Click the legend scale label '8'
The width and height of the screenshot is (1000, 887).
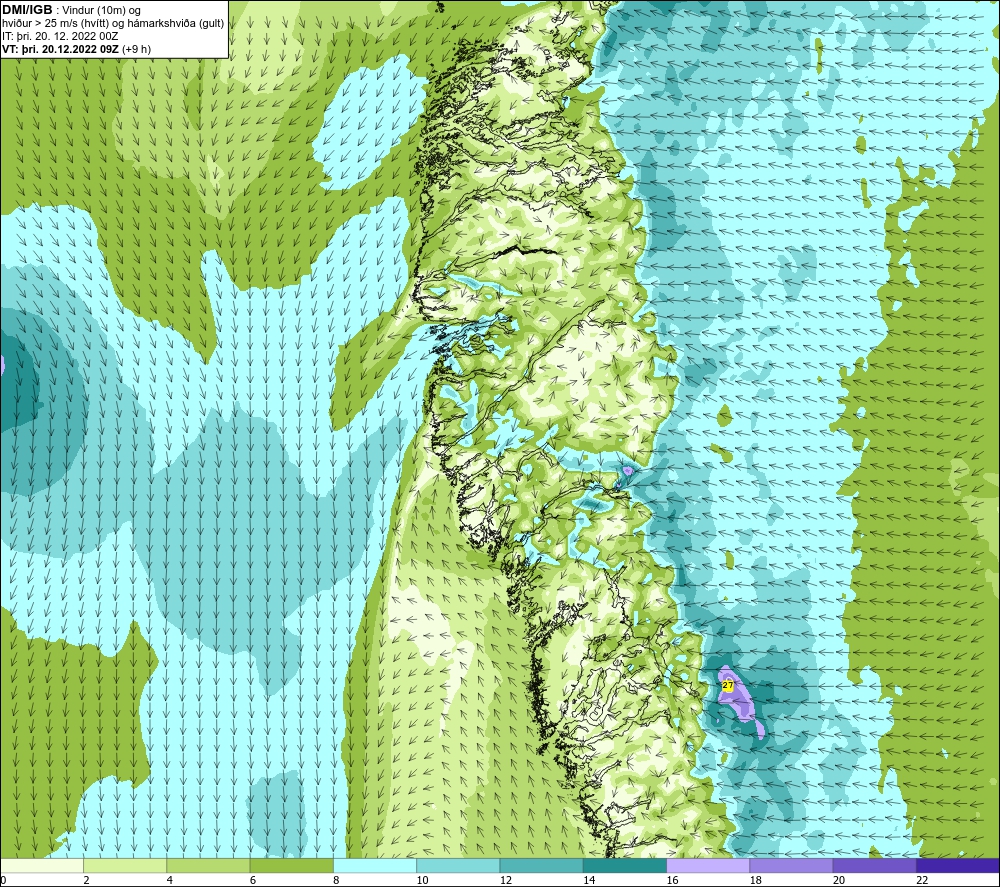[x=336, y=880]
